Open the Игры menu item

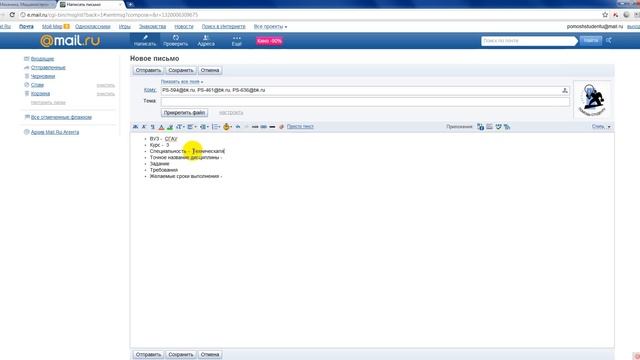tap(124, 27)
